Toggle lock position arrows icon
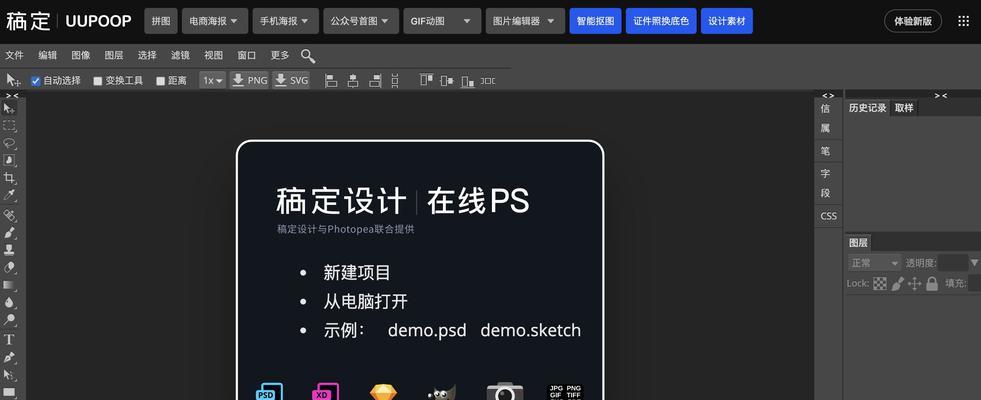Viewport: 981px width, 400px height. coord(915,284)
